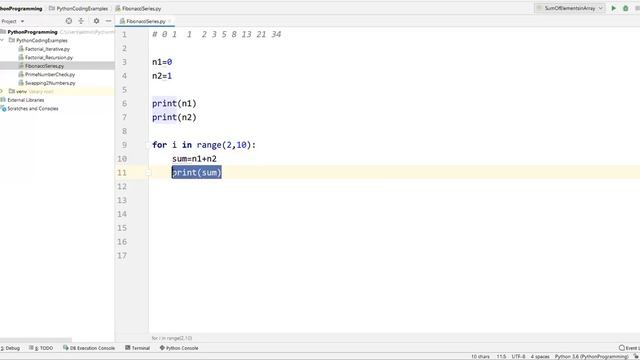Collapse the PythonCodingExamples folder
The image size is (640, 360).
(2, 40)
